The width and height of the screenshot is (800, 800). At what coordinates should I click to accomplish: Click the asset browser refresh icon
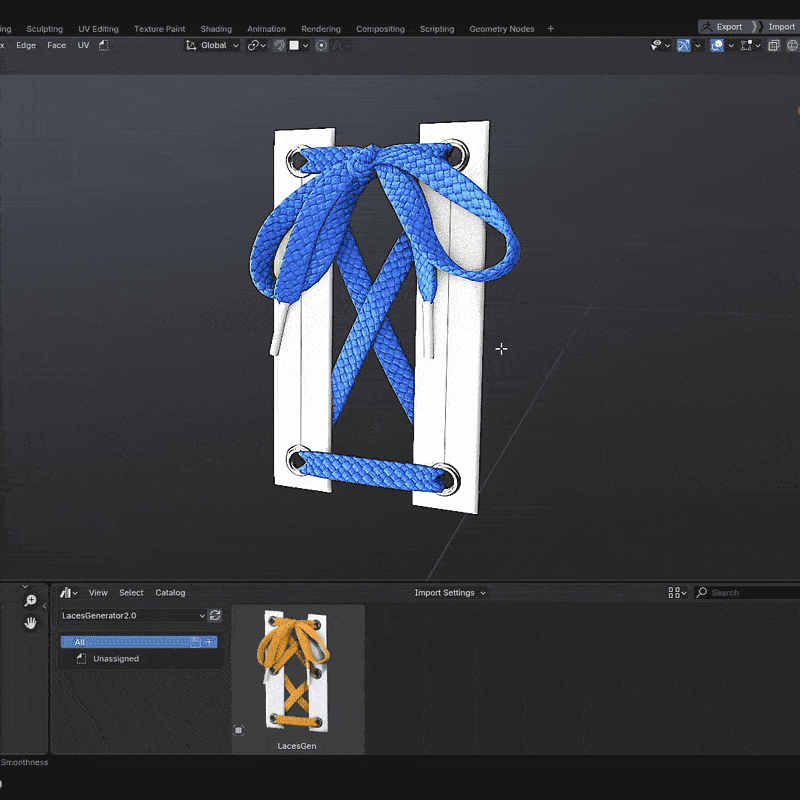(x=214, y=615)
